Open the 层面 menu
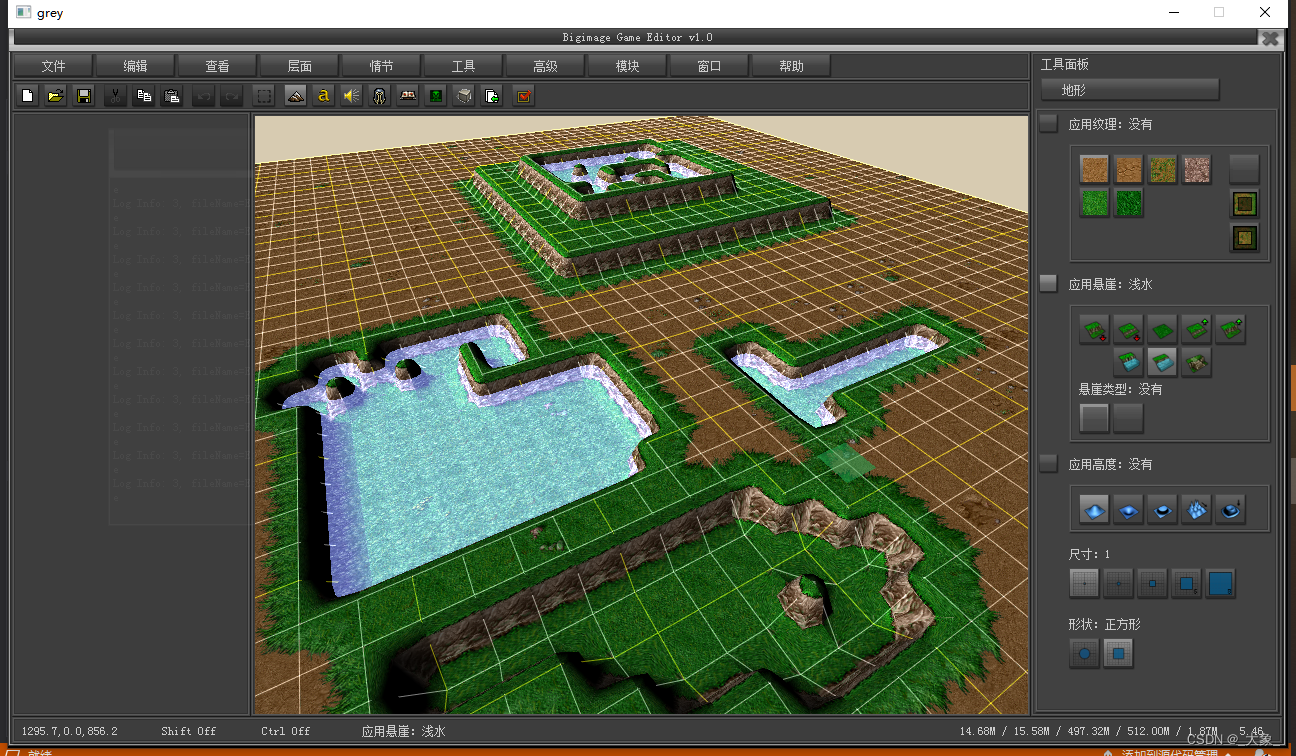This screenshot has height=756, width=1296. click(299, 66)
